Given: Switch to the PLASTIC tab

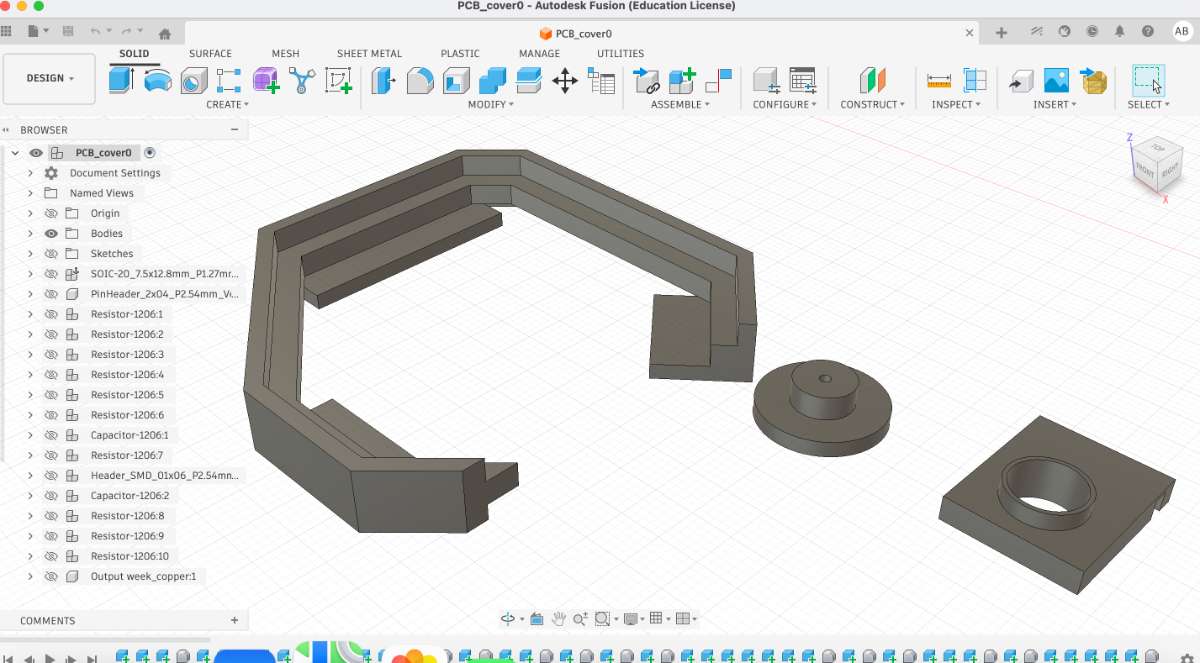Looking at the screenshot, I should (460, 54).
